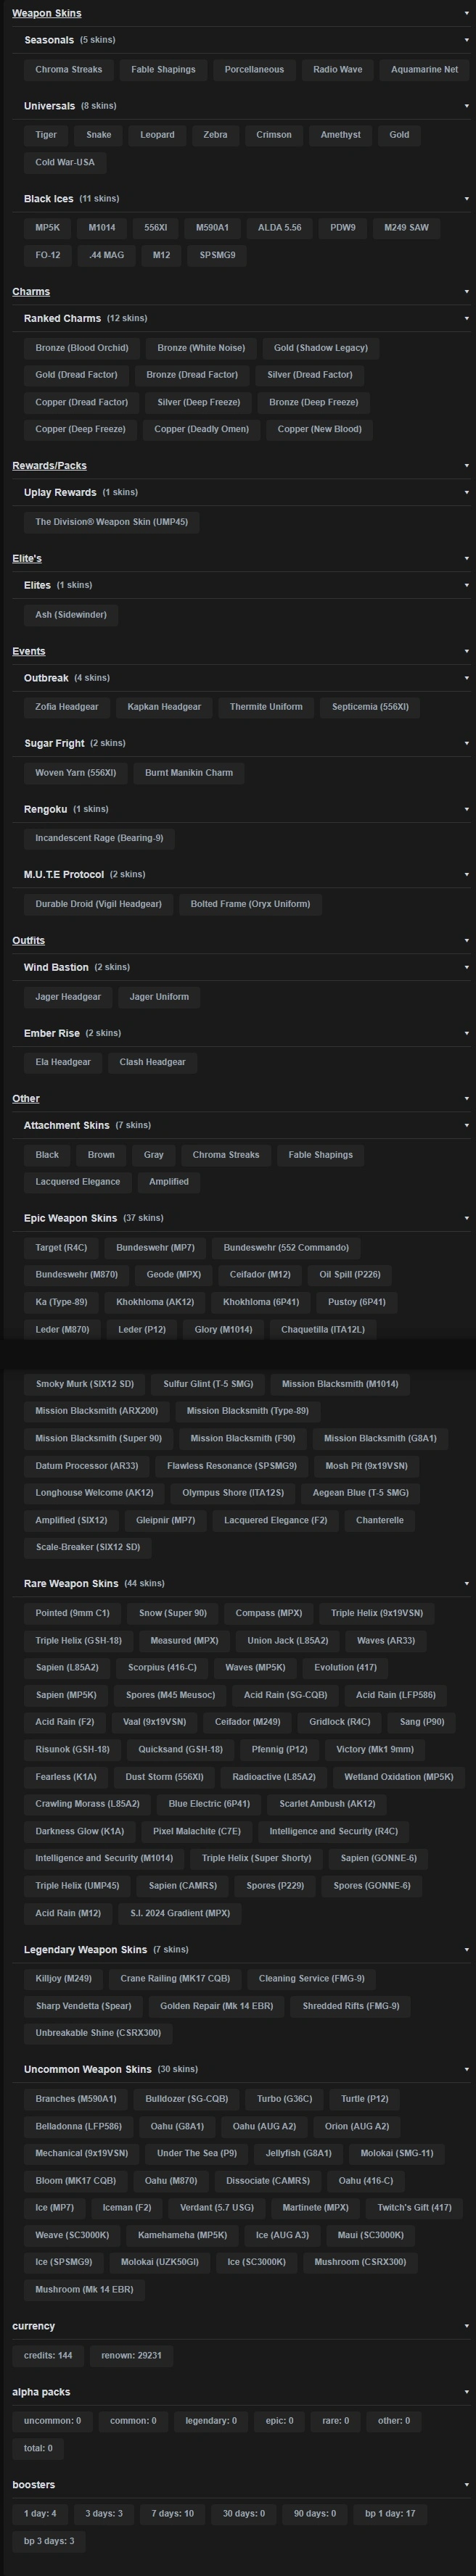Viewport: 476px width, 2576px height.
Task: Select the ALDA 5.56 Black Ice tag
Action: [279, 228]
